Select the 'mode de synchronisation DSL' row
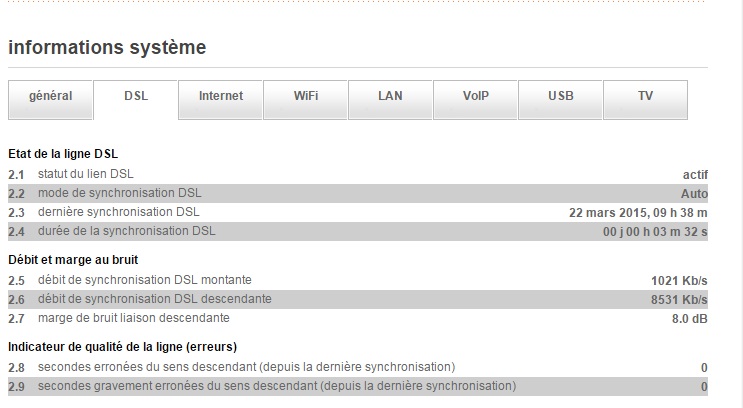Screen dimensions: 743x408 tap(119, 193)
